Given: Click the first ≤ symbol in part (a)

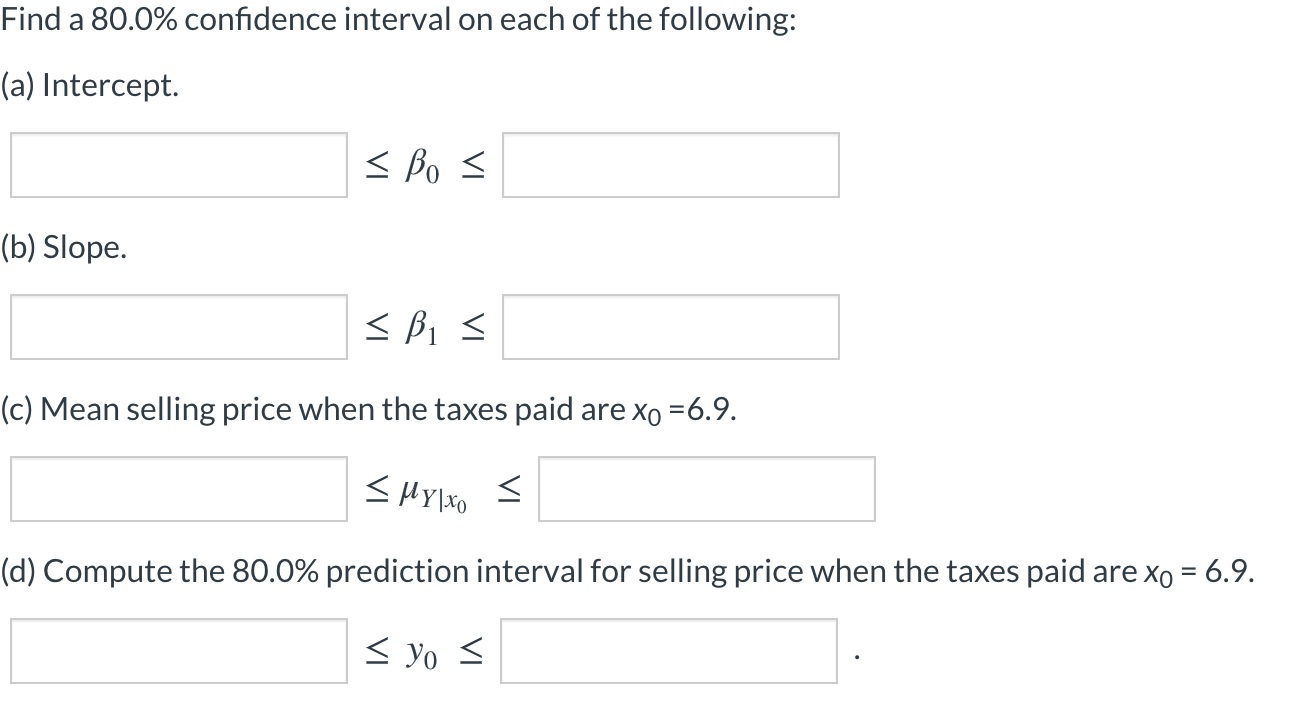Looking at the screenshot, I should coord(376,165).
